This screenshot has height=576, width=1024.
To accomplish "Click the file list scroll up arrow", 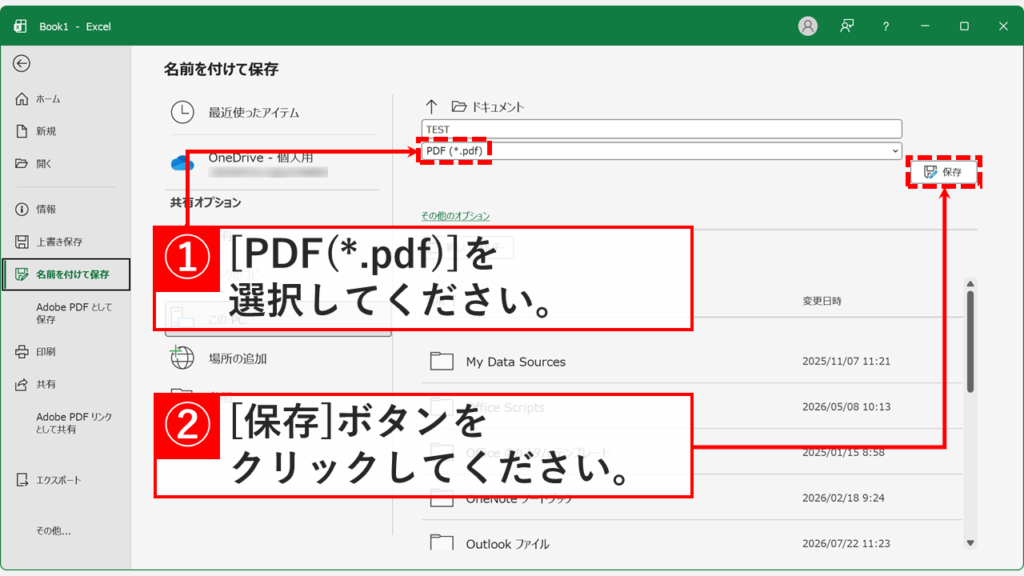I will (x=970, y=284).
